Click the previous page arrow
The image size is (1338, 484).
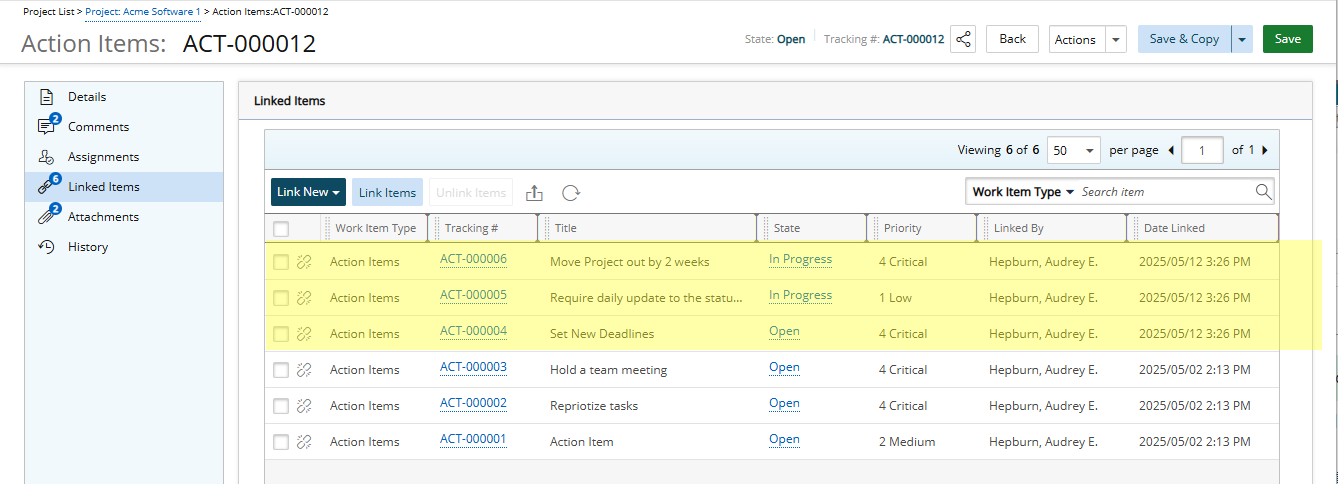point(1171,150)
